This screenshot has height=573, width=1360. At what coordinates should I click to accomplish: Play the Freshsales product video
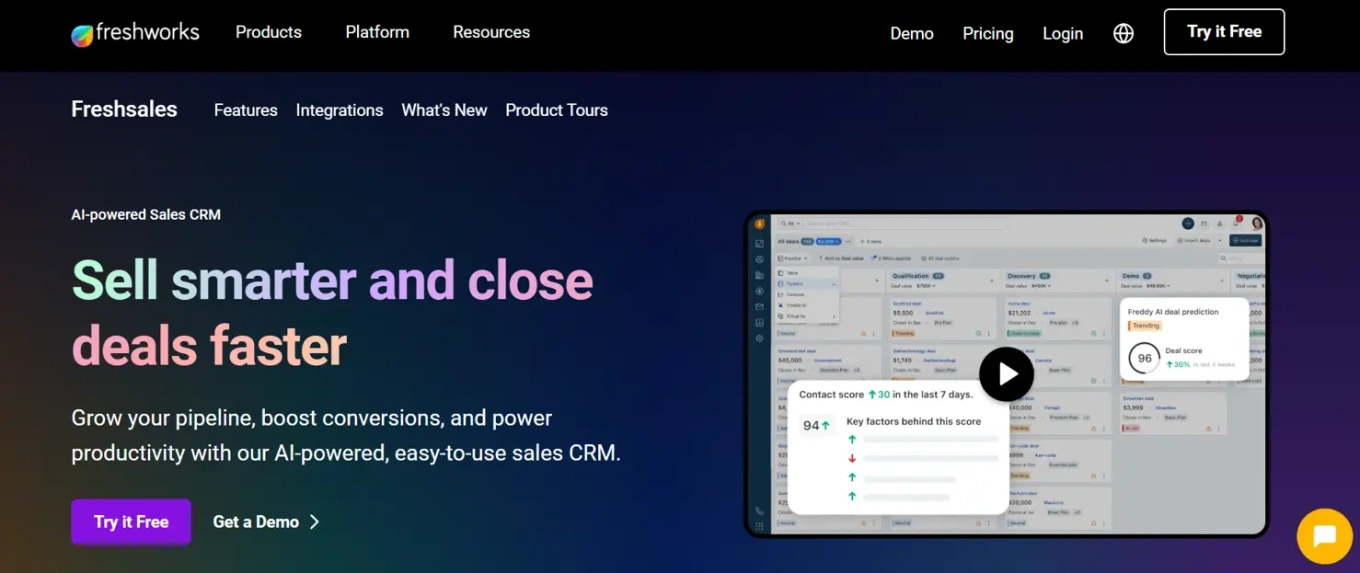(1006, 374)
